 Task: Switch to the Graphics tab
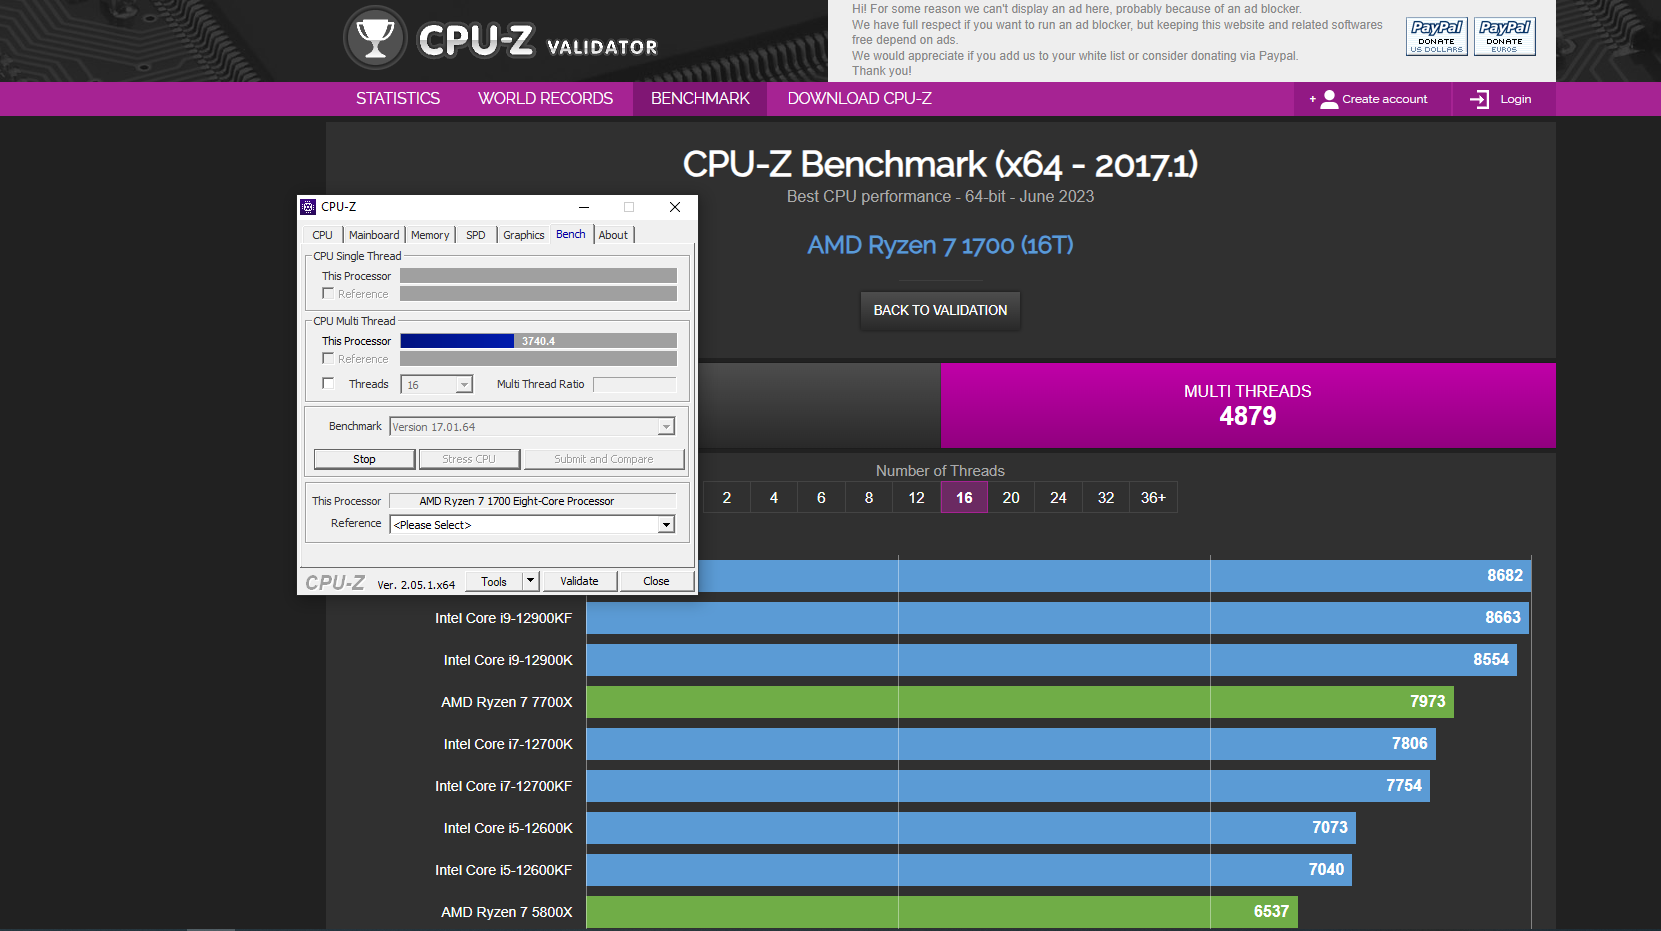coord(524,235)
